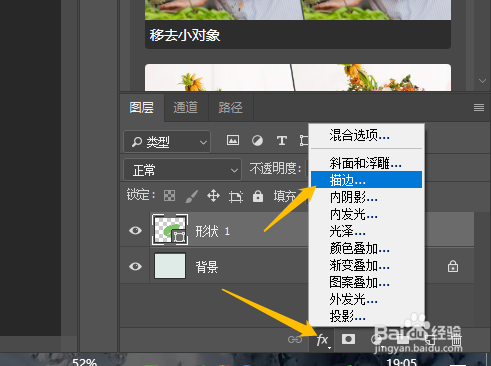Screen dimensions: 491x366
Task: Toggle prevent artboard auto-nesting lock icon
Action: pos(236,196)
